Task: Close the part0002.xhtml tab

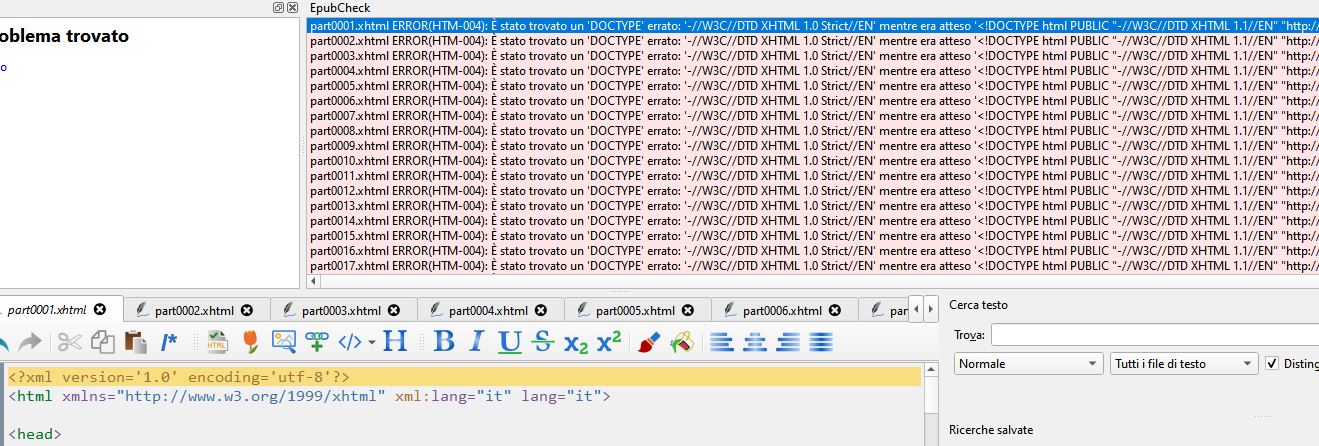Action: point(247,310)
